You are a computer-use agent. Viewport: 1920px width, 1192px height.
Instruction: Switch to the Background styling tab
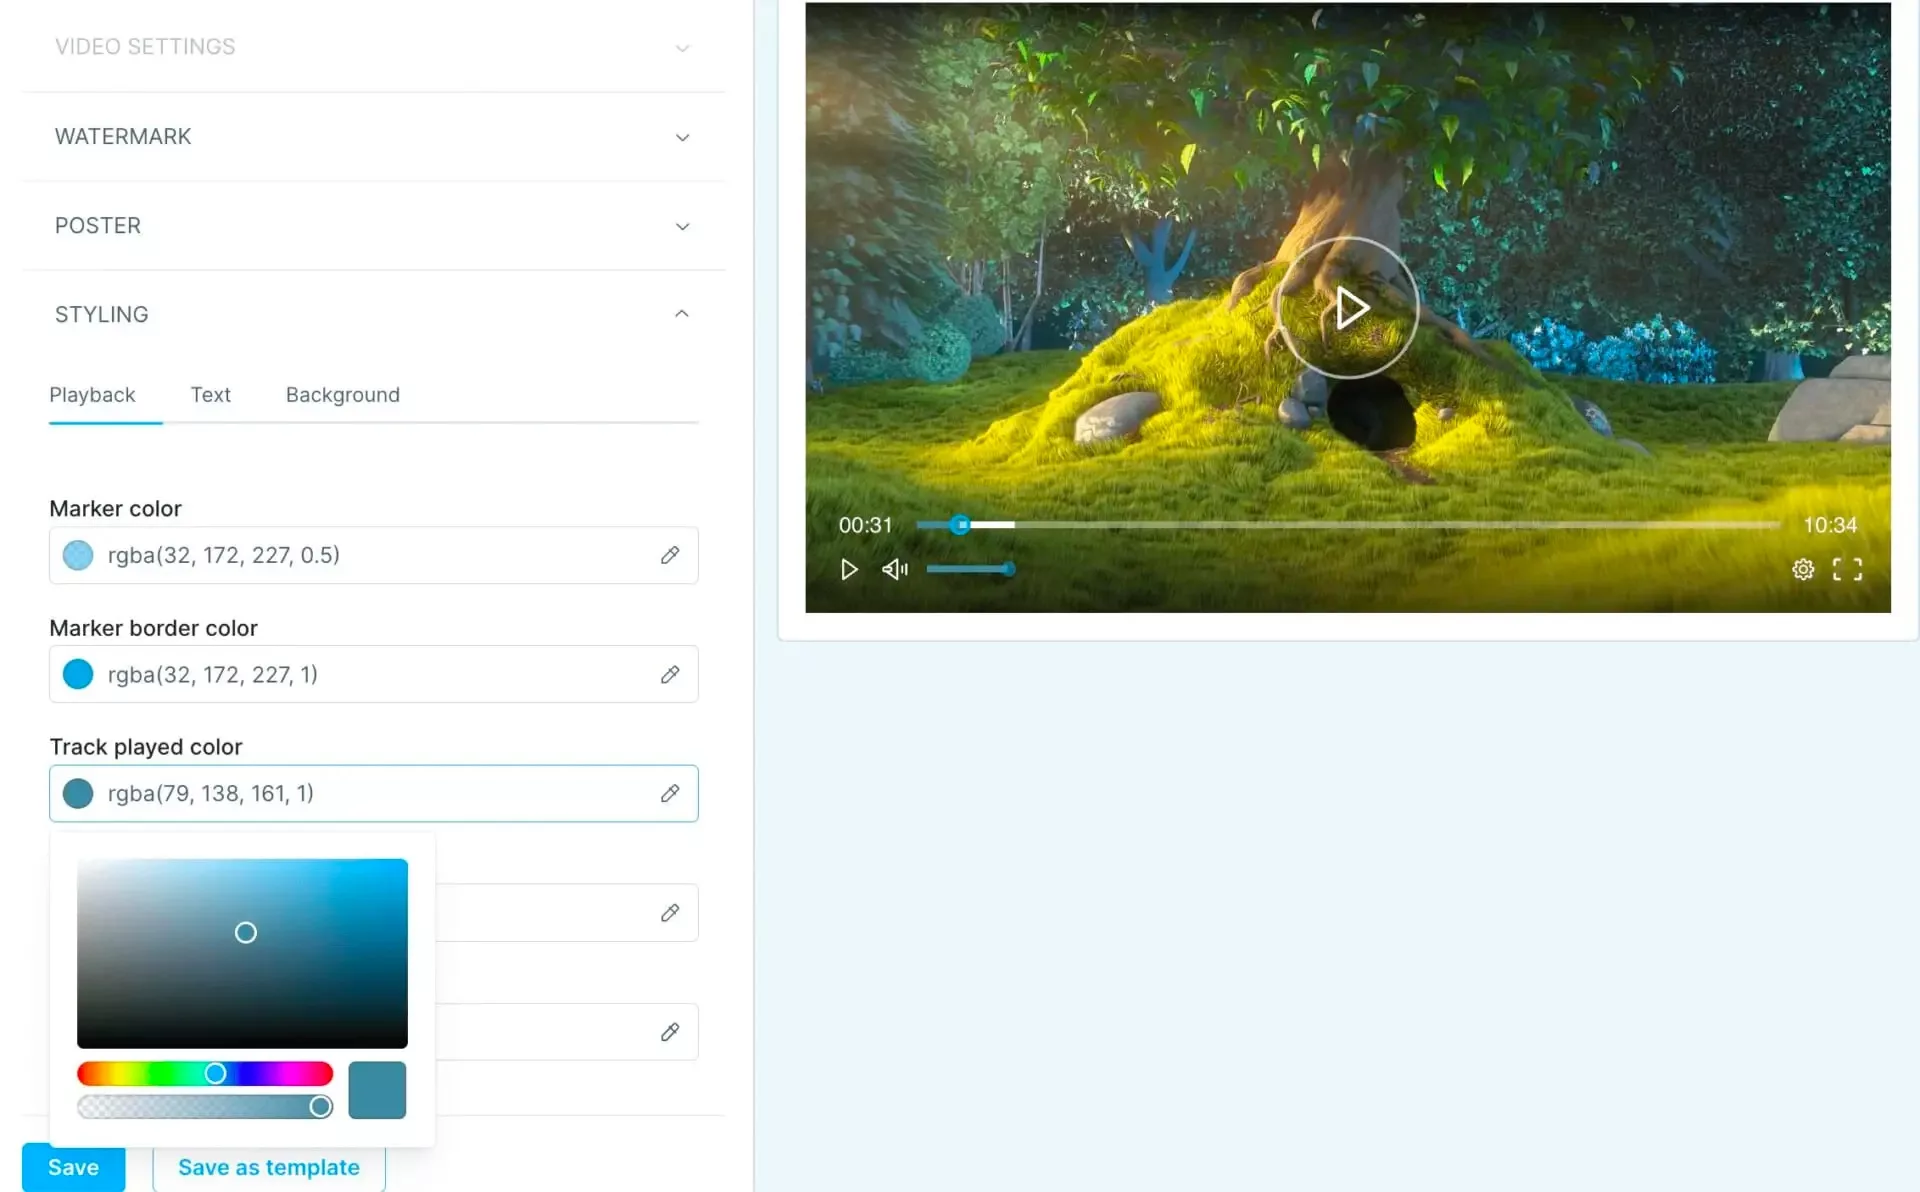point(342,394)
